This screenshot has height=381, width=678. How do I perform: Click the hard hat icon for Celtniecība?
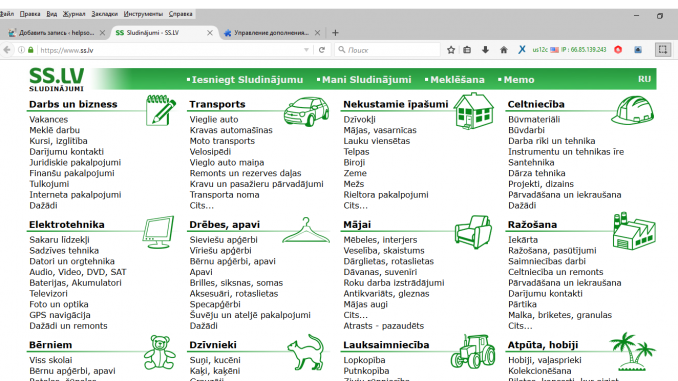coord(633,111)
